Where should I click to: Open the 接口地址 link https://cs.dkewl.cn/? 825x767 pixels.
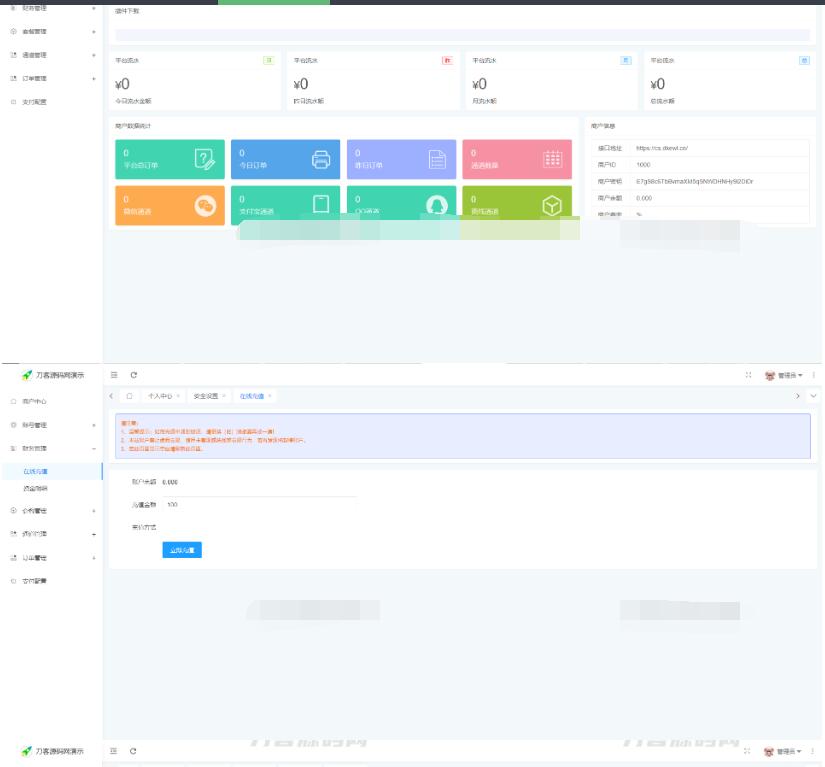[662, 148]
